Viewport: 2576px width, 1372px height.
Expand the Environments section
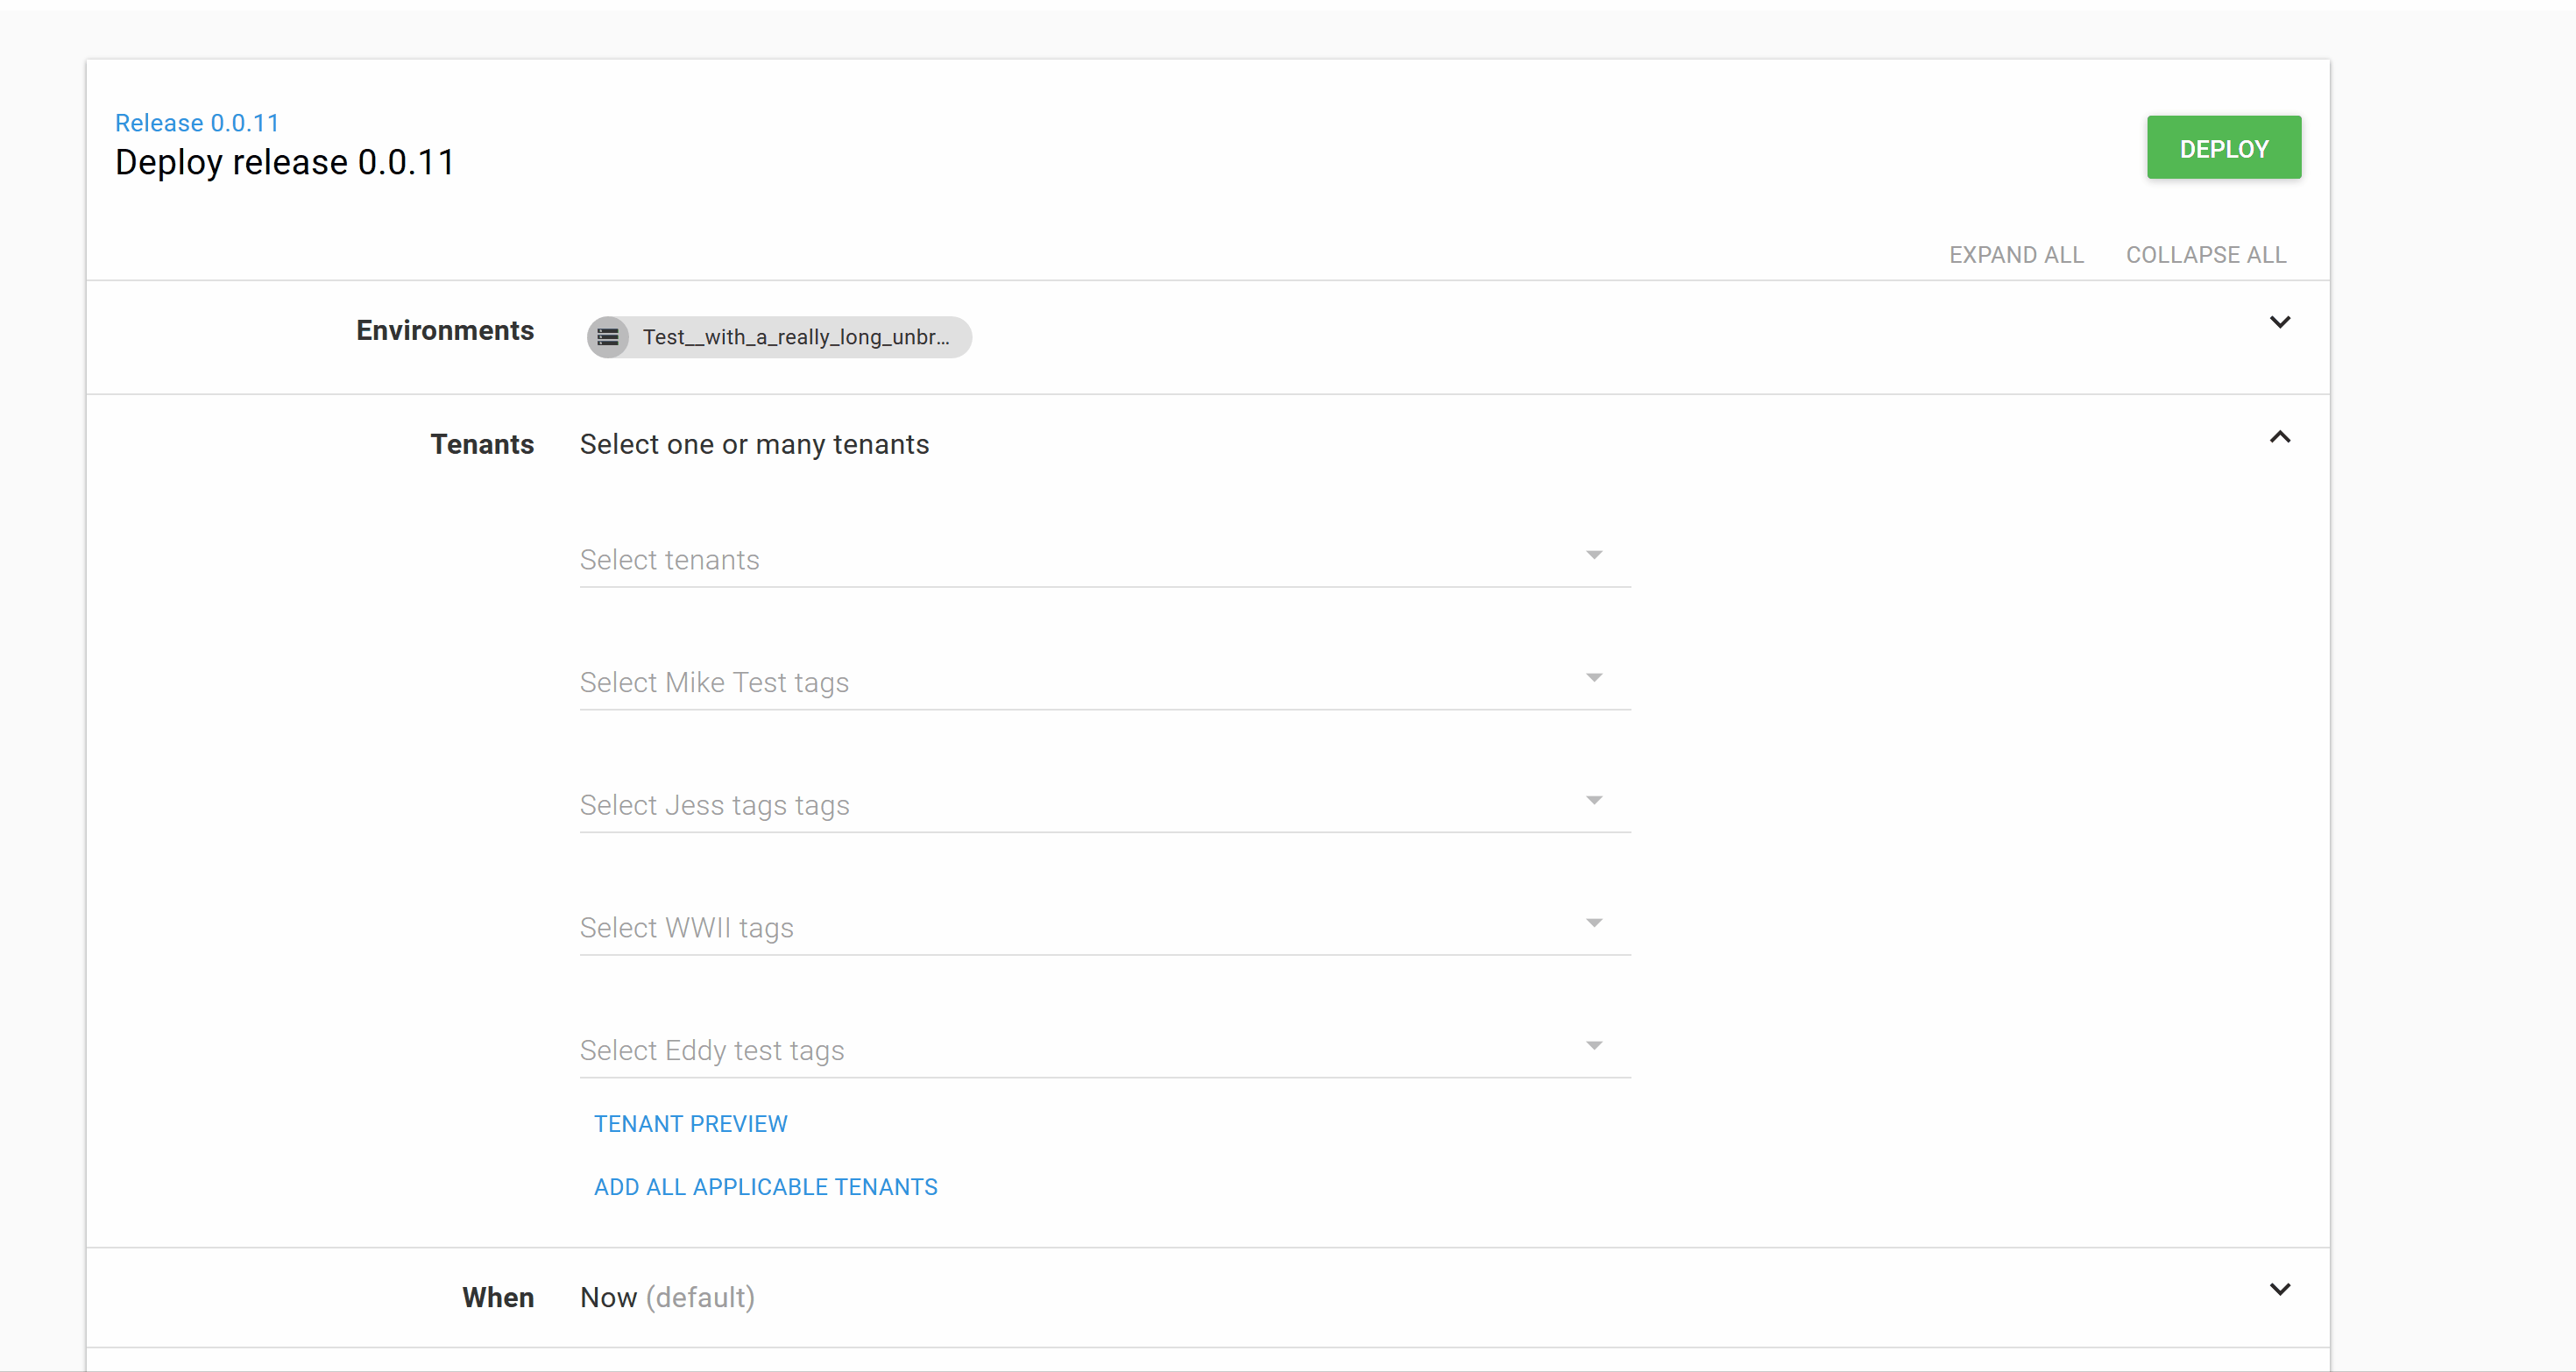click(x=2280, y=322)
